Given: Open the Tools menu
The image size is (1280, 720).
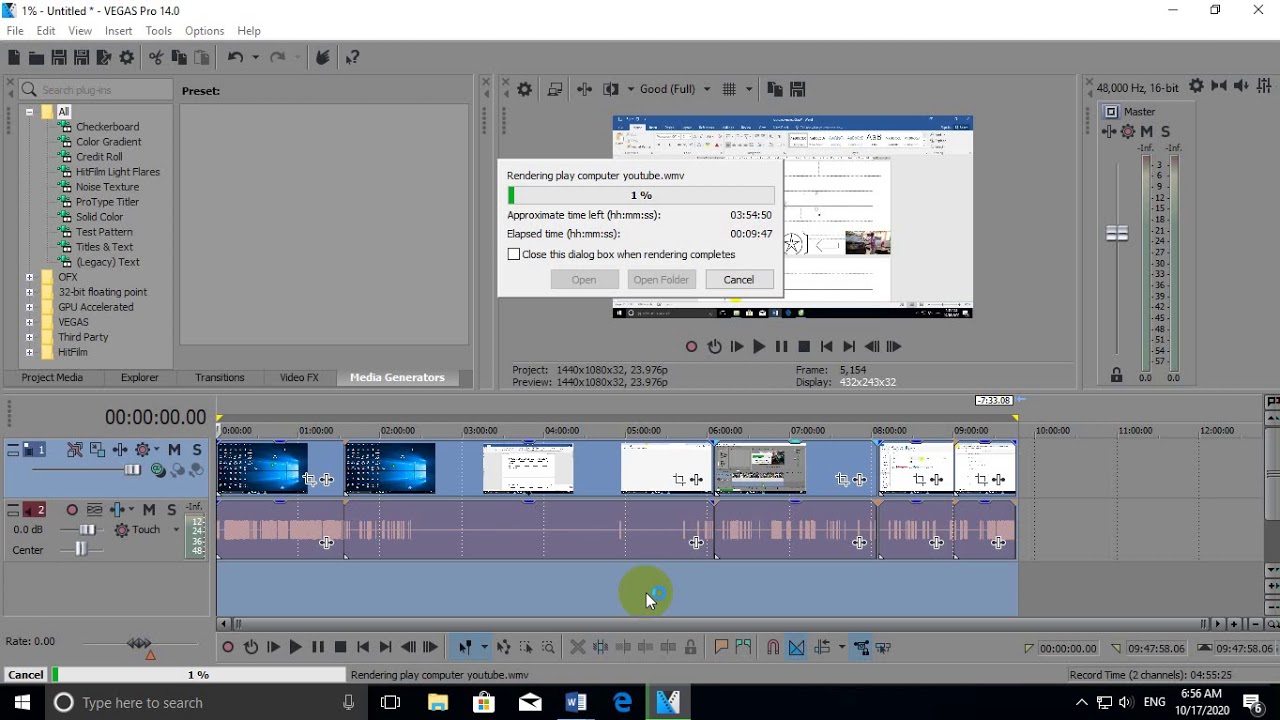Looking at the screenshot, I should click(x=158, y=31).
